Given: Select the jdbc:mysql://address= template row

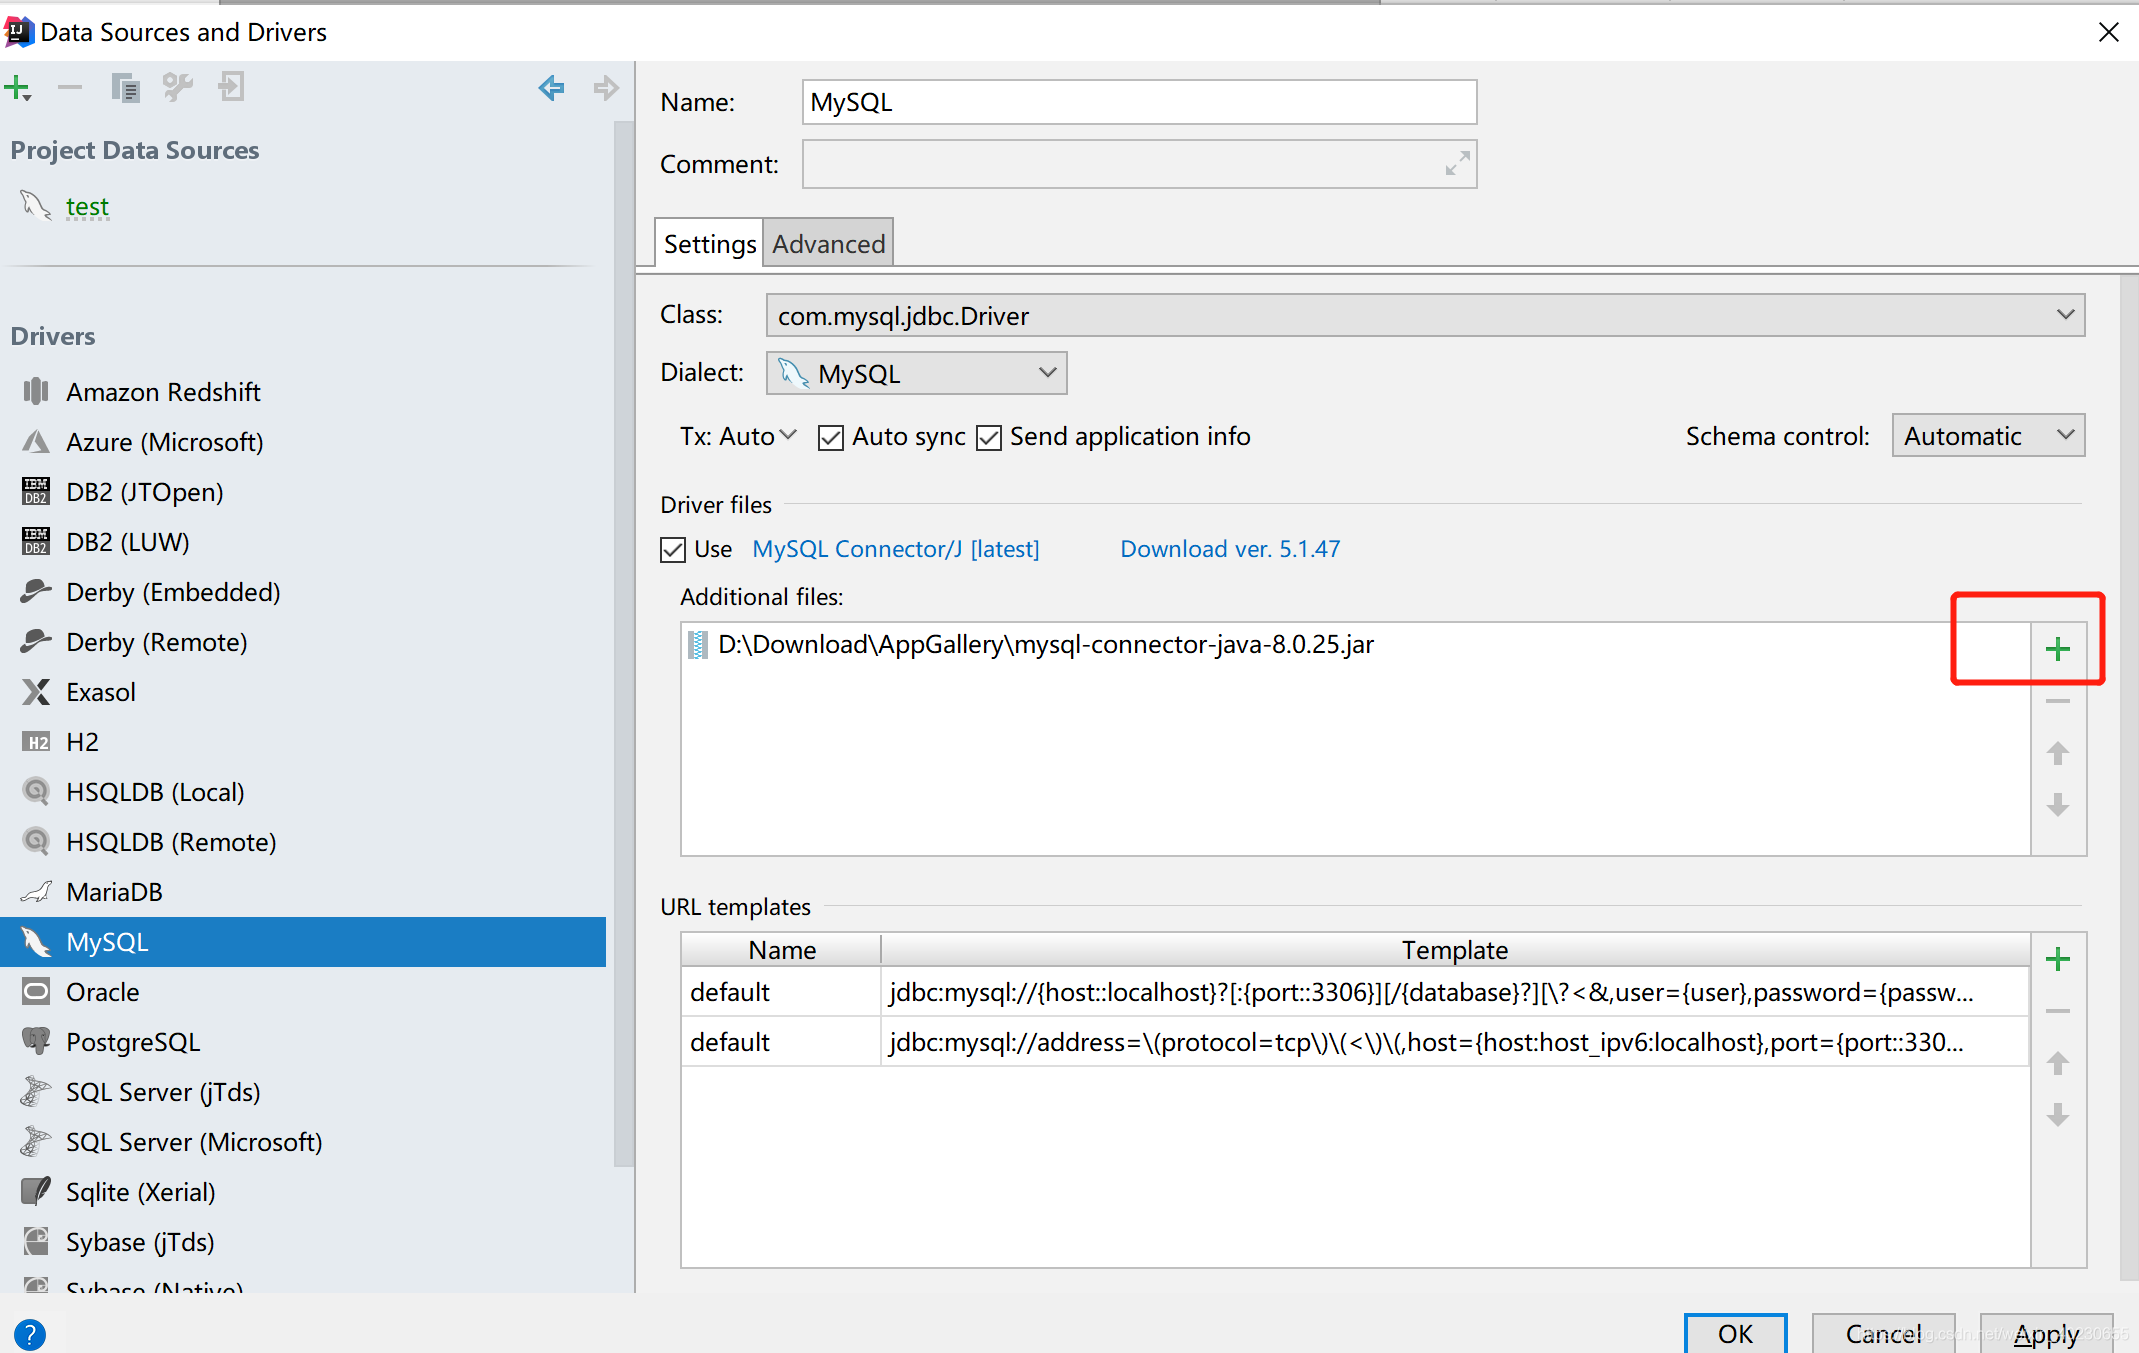Looking at the screenshot, I should (x=1355, y=1042).
